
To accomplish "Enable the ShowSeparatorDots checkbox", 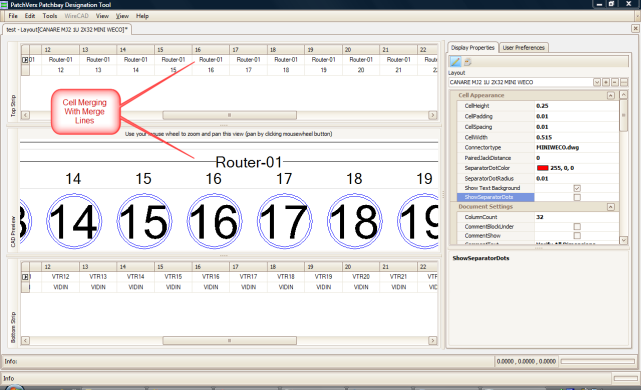I will pyautogui.click(x=577, y=197).
